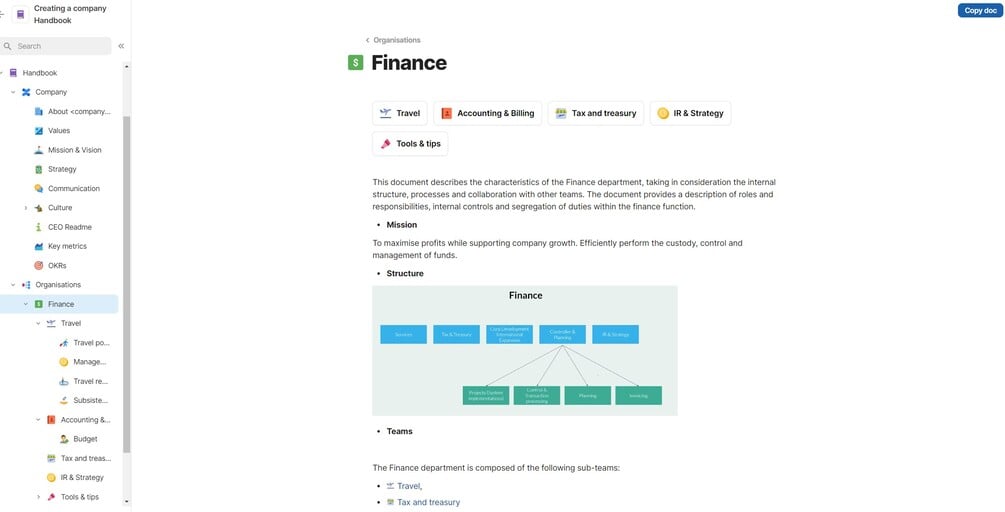Click the Communication chat bubbles icon
1005x512 pixels.
click(39, 189)
